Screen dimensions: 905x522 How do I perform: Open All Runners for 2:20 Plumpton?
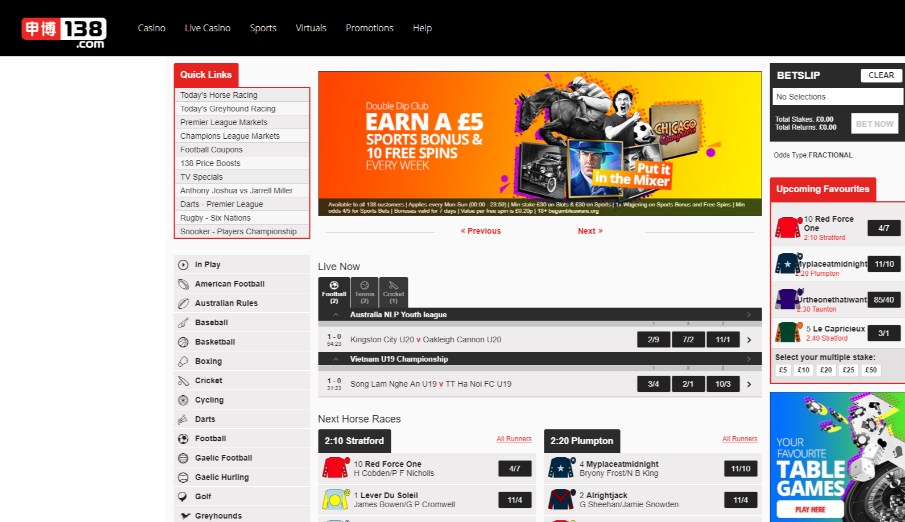click(x=739, y=439)
